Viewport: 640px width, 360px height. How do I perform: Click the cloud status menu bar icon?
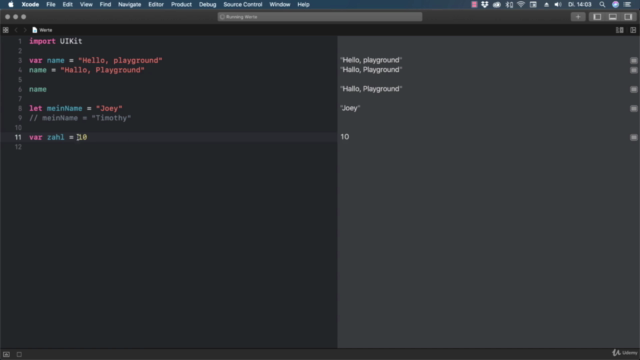[497, 4]
